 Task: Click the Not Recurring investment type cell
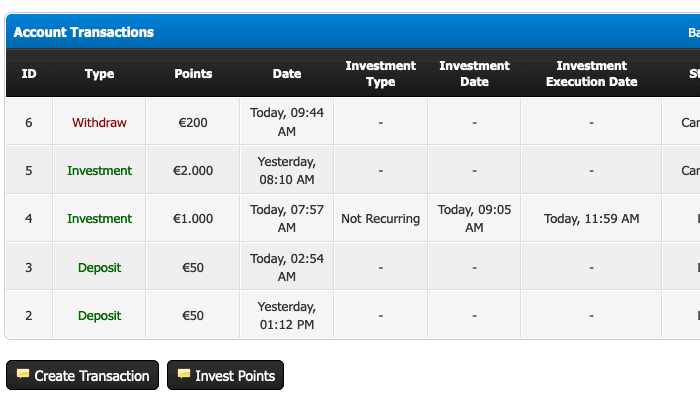click(380, 218)
